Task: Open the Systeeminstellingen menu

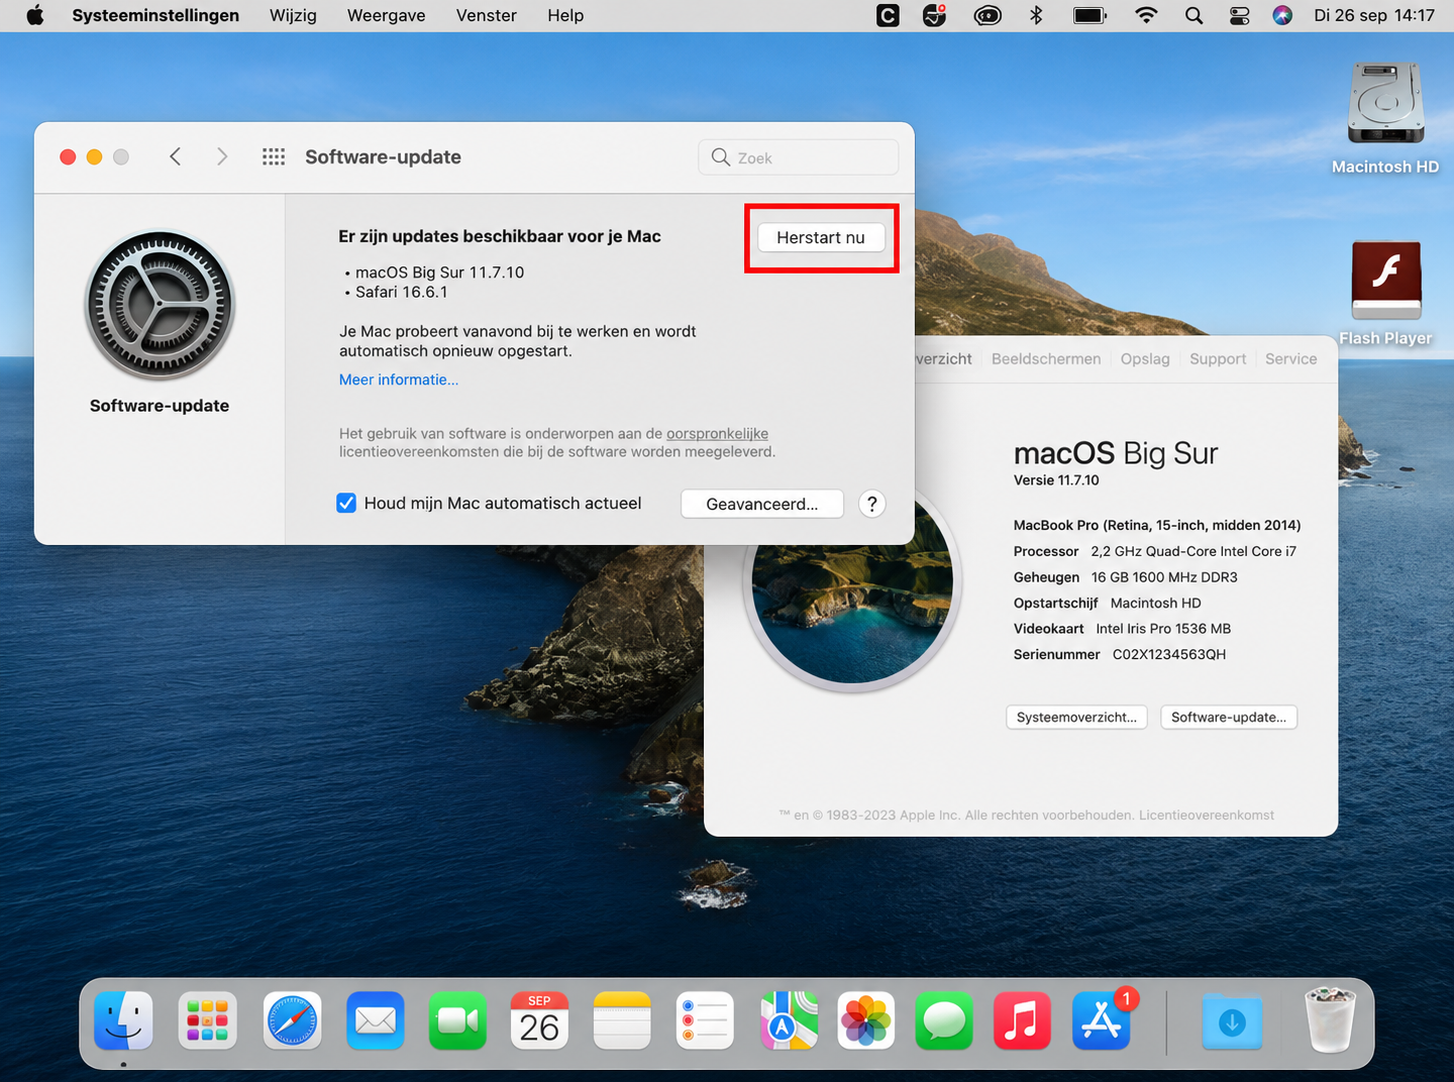Action: tap(155, 15)
